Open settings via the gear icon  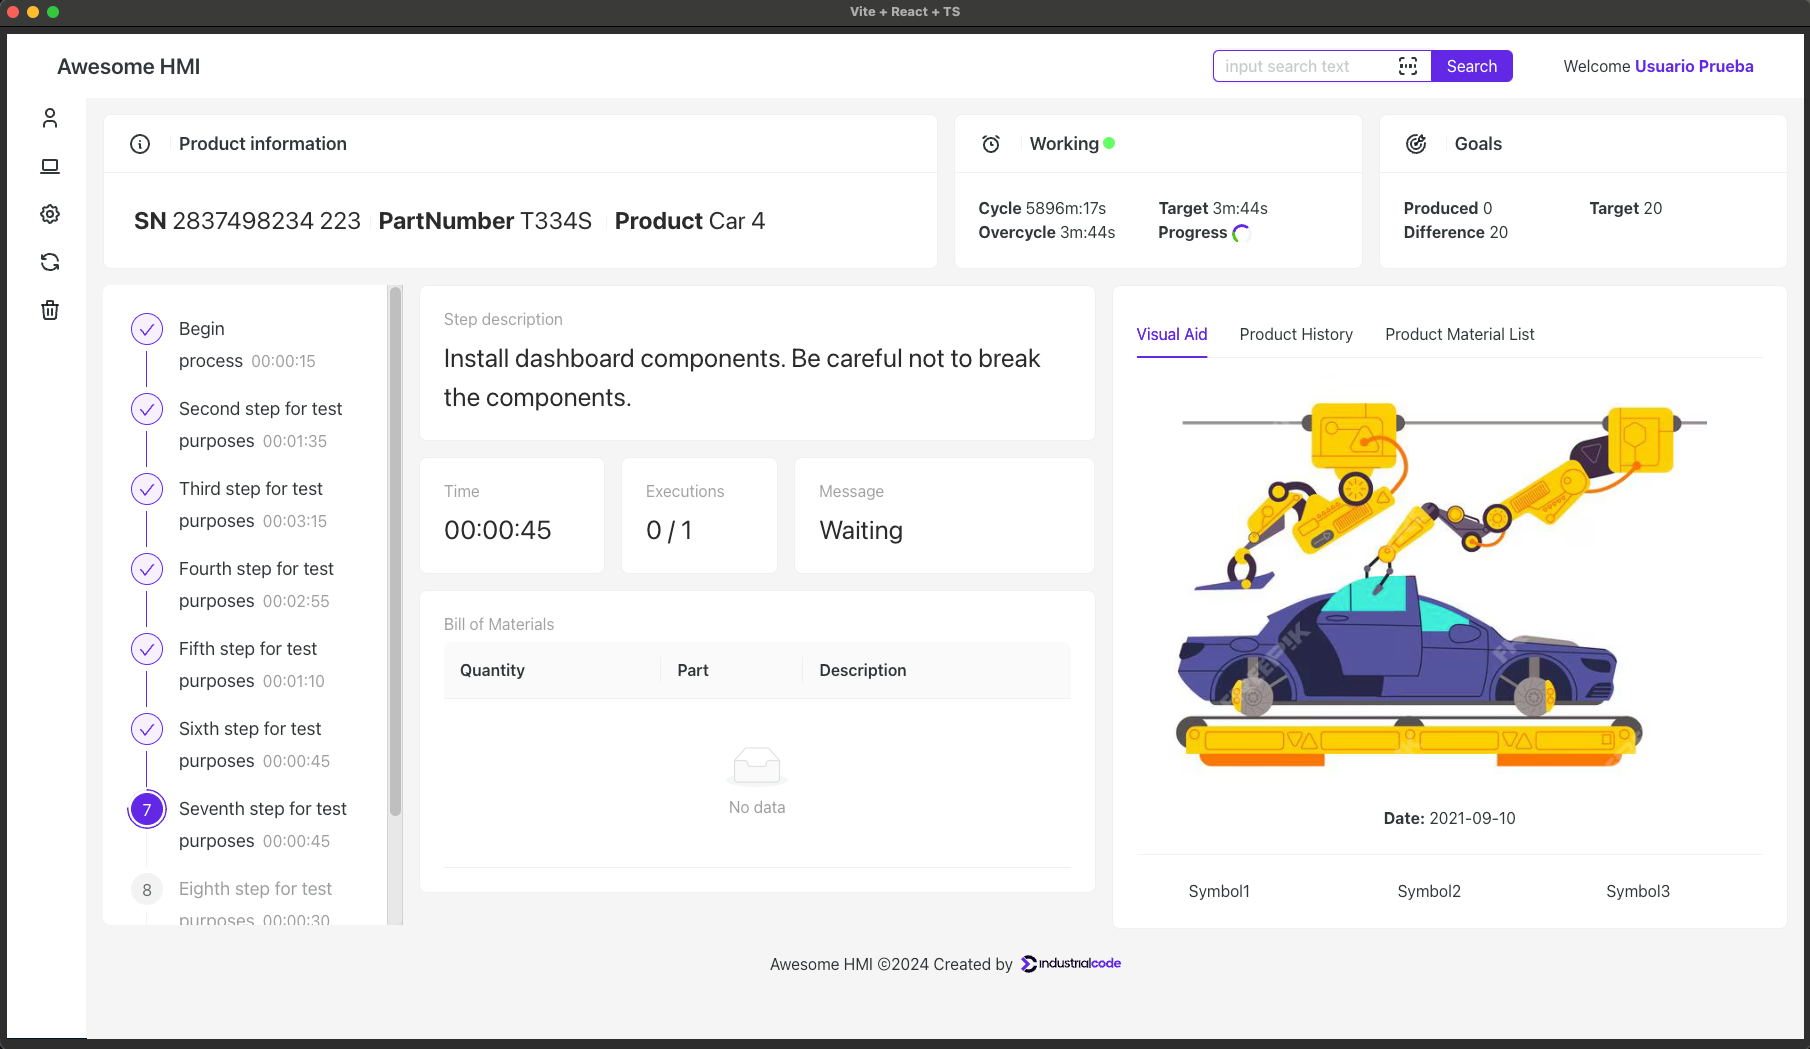[x=49, y=214]
